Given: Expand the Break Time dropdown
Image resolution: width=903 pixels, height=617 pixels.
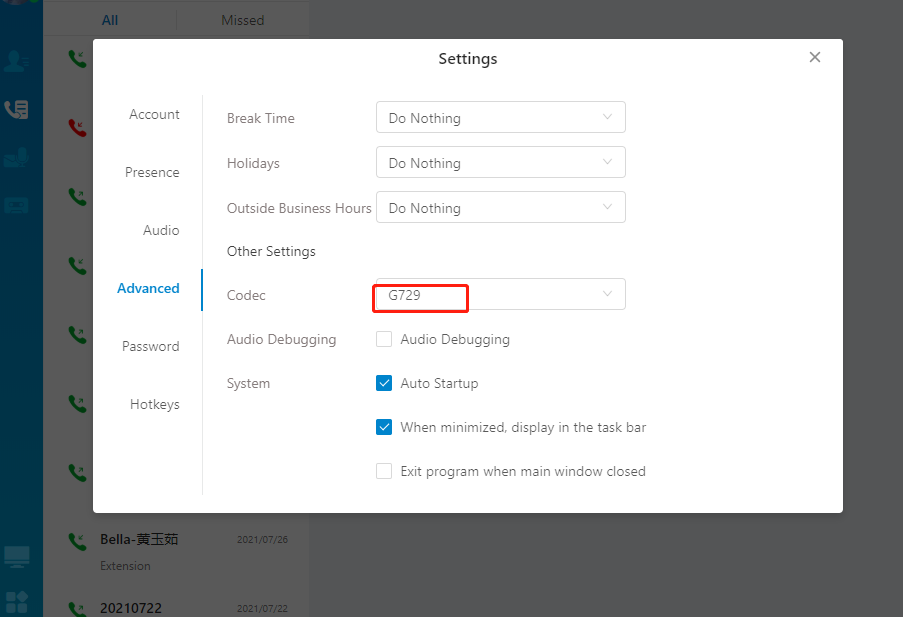Looking at the screenshot, I should [x=500, y=118].
